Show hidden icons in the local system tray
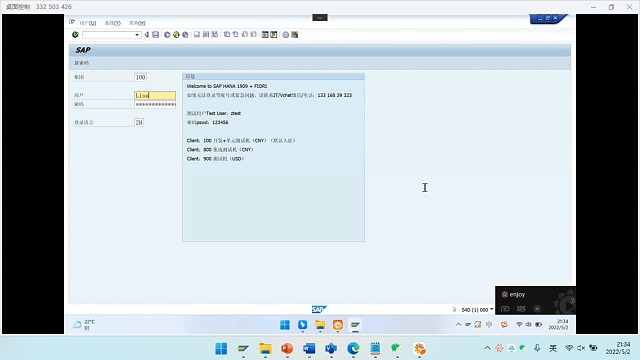This screenshot has width=640, height=360. tap(487, 348)
